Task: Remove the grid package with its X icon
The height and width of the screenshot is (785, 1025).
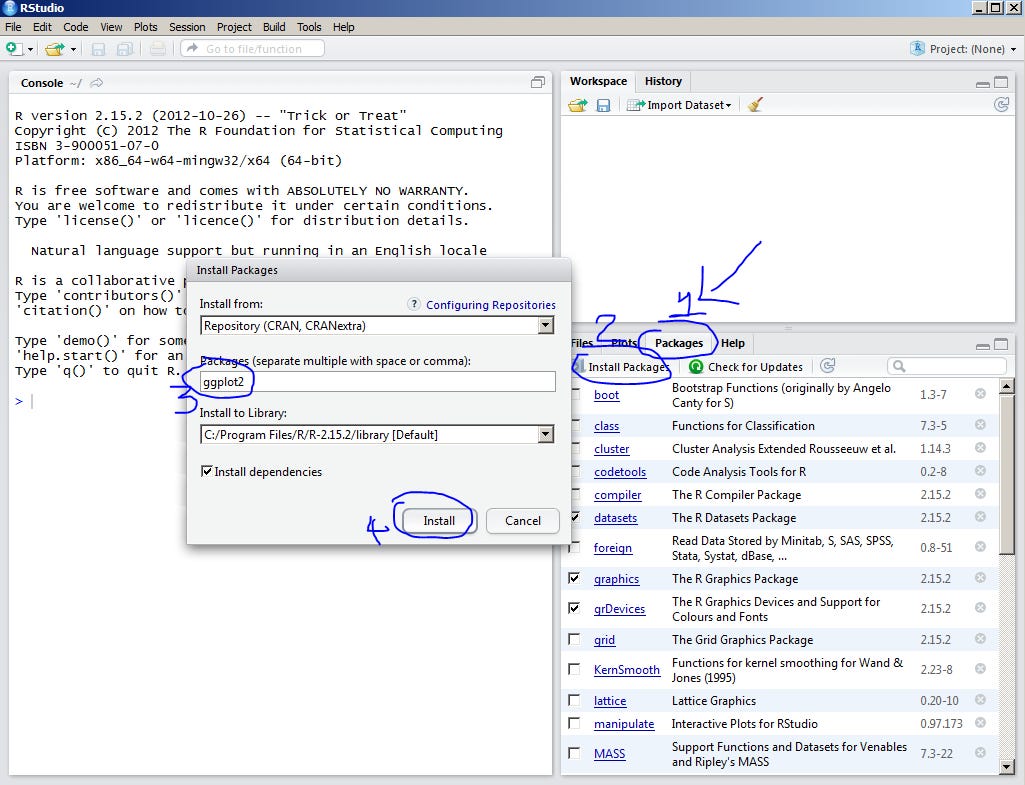Action: (x=980, y=639)
